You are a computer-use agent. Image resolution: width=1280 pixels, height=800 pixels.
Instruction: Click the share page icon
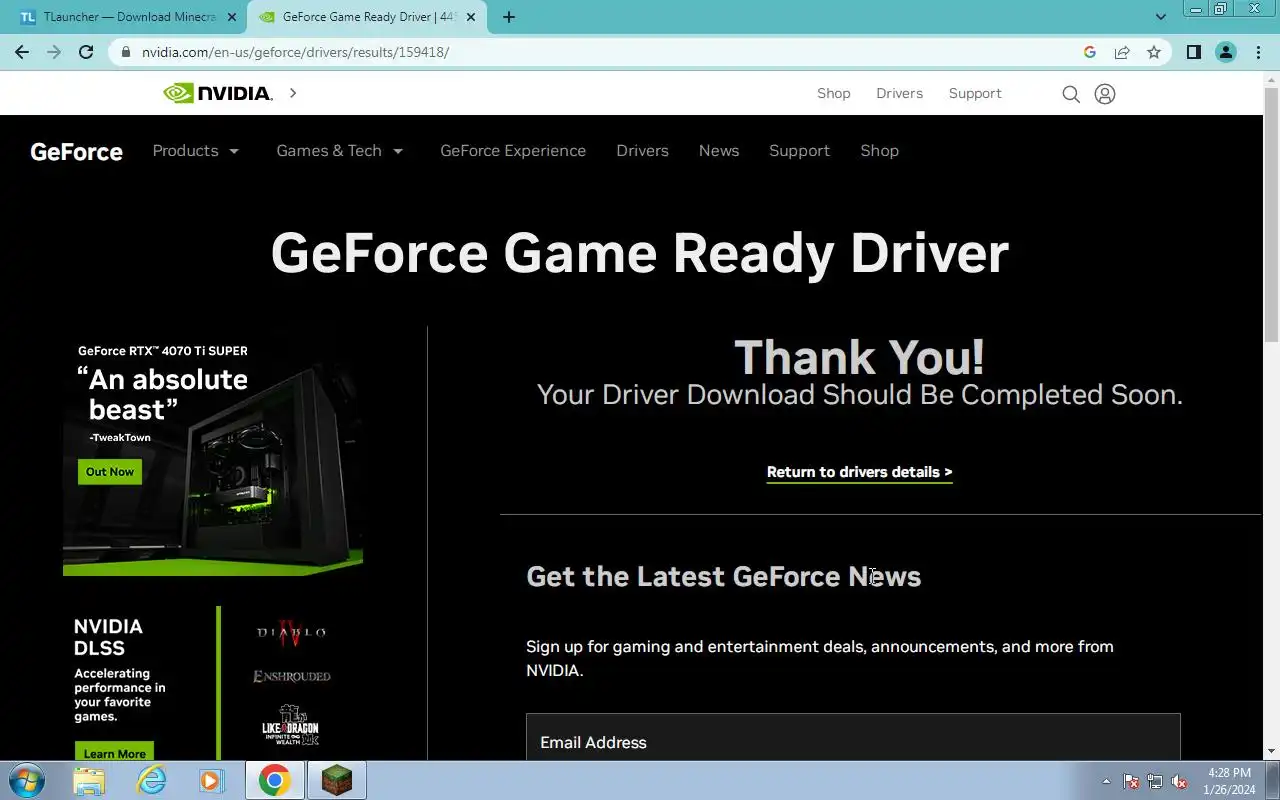coord(1122,52)
